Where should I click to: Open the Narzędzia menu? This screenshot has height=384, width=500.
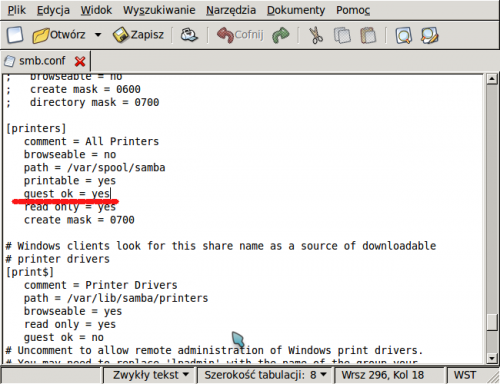(231, 10)
